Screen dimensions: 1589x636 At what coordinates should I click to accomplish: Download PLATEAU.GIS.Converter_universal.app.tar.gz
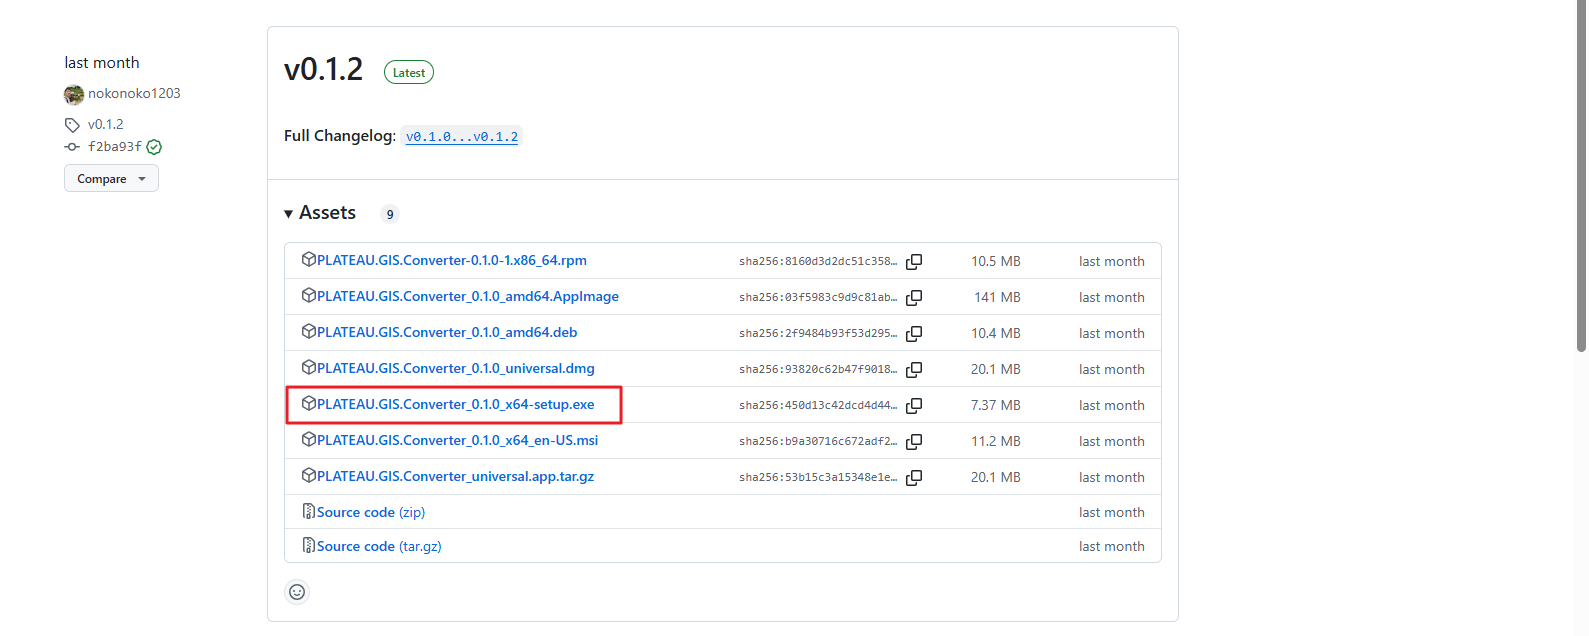[x=456, y=476]
